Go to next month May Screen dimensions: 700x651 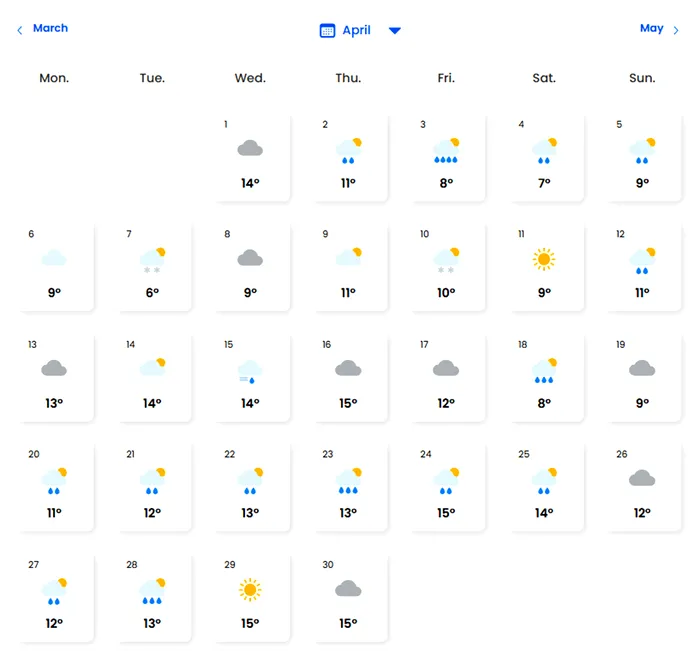click(x=651, y=28)
